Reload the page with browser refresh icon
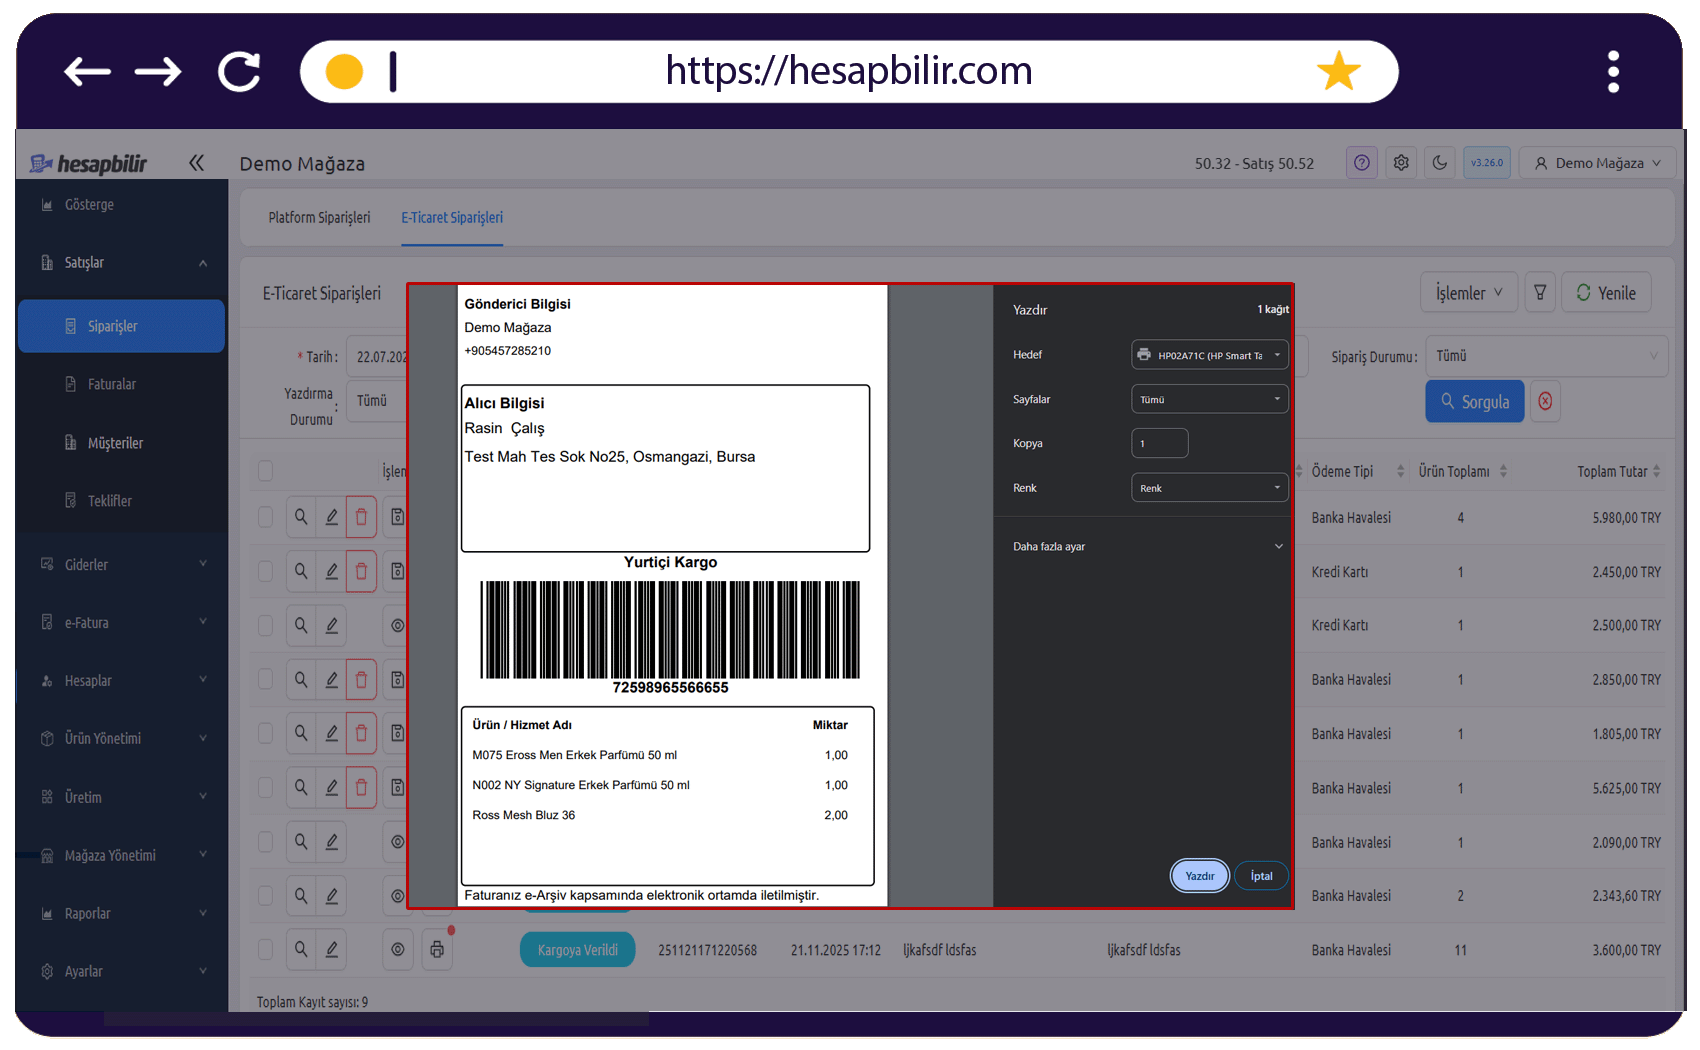 [240, 72]
